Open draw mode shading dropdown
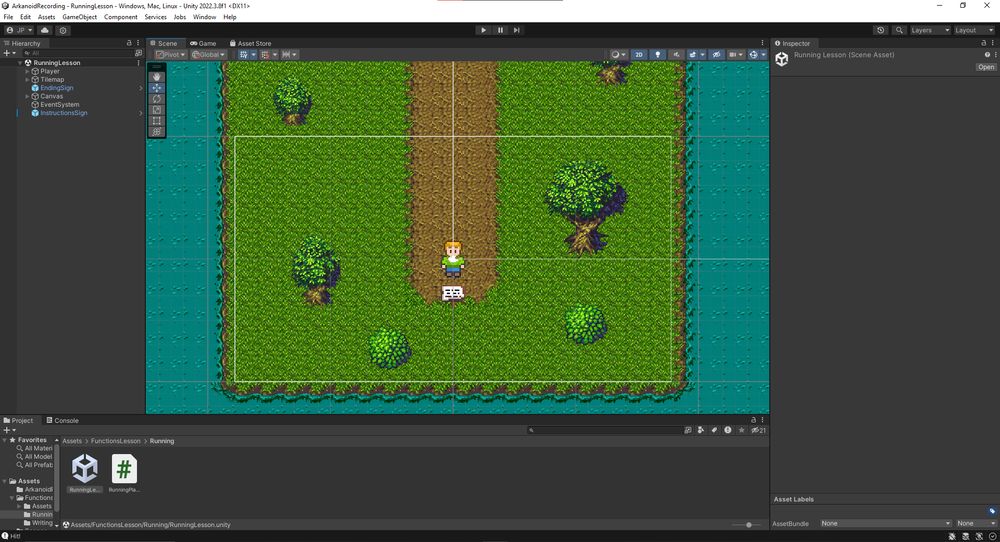1000x542 pixels. pos(618,55)
